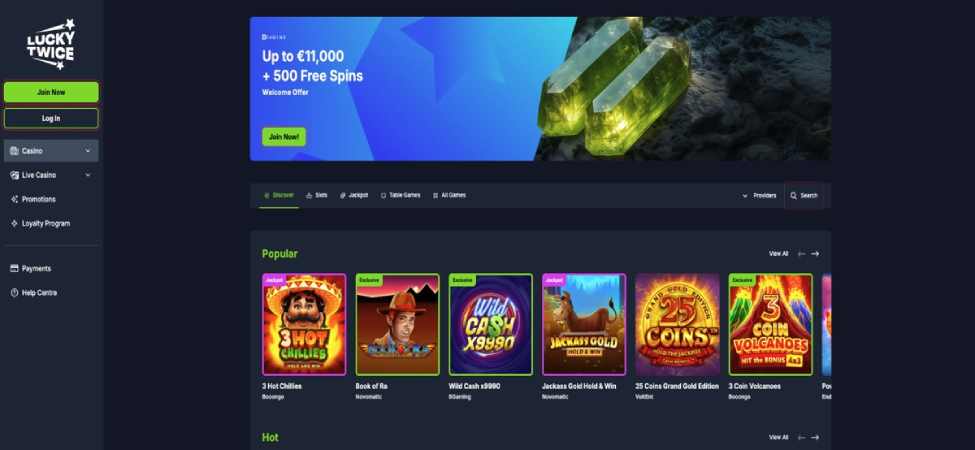
Task: Select the Table Games tab
Action: click(400, 195)
